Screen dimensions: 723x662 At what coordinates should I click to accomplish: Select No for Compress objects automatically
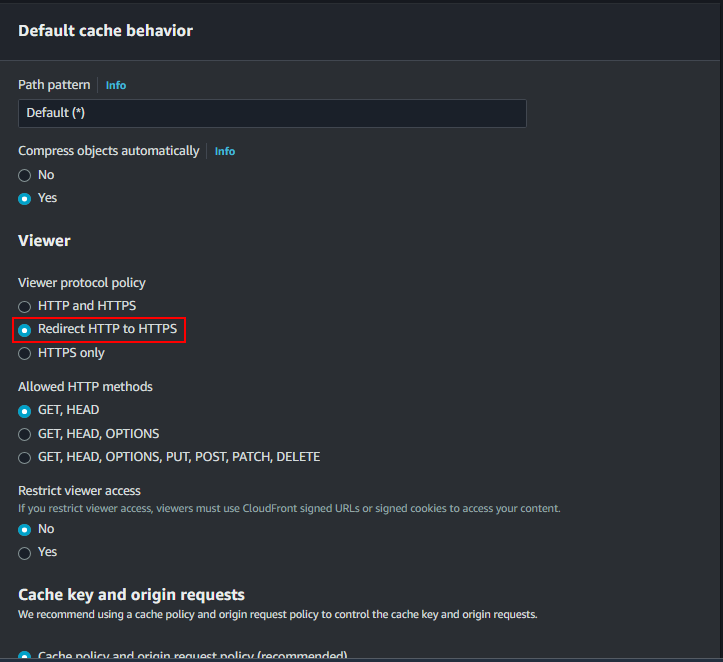[25, 175]
